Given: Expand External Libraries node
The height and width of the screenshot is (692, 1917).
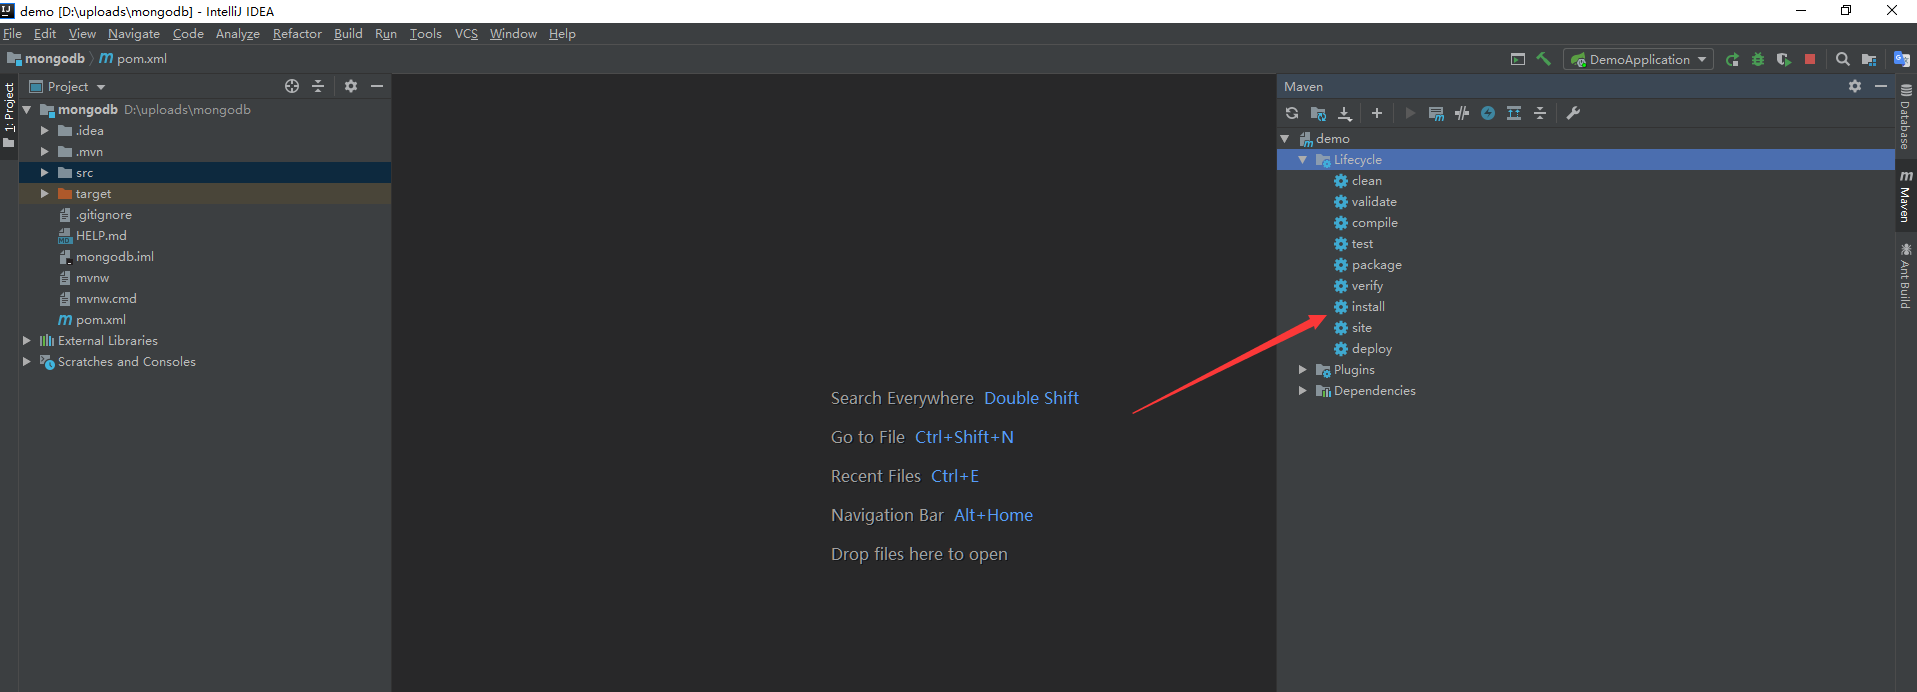Looking at the screenshot, I should pos(27,340).
